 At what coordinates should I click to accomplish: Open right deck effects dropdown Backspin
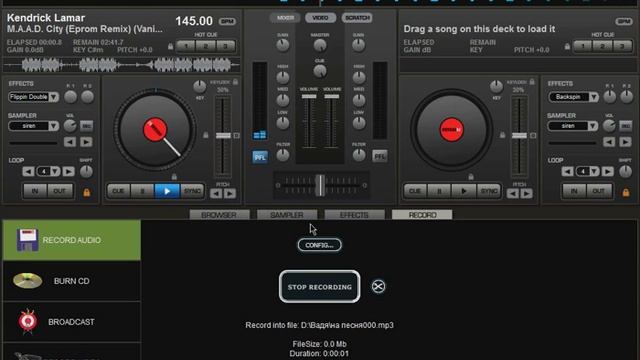click(573, 97)
